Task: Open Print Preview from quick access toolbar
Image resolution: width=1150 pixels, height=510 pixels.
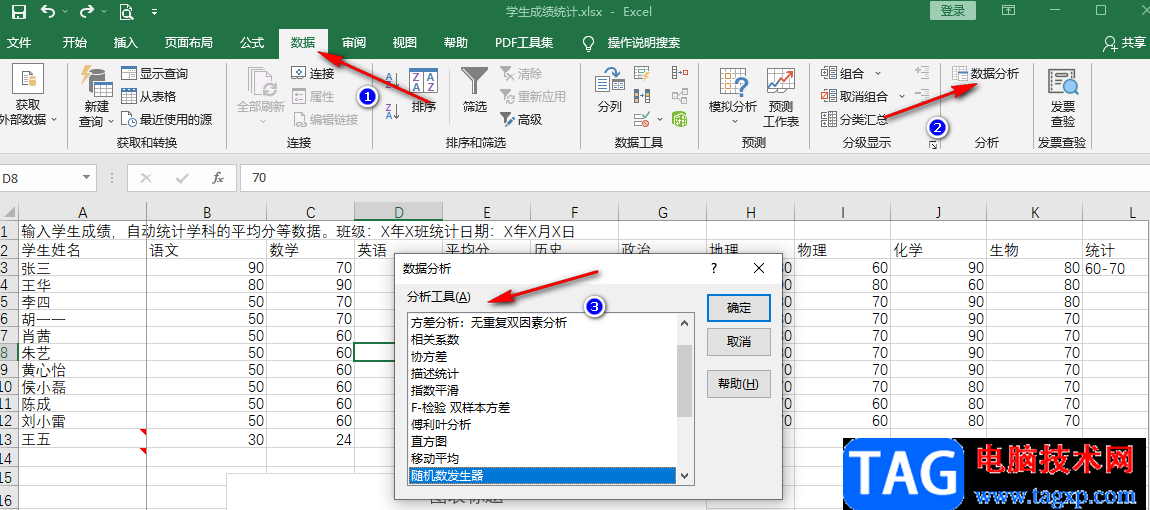Action: pyautogui.click(x=126, y=11)
